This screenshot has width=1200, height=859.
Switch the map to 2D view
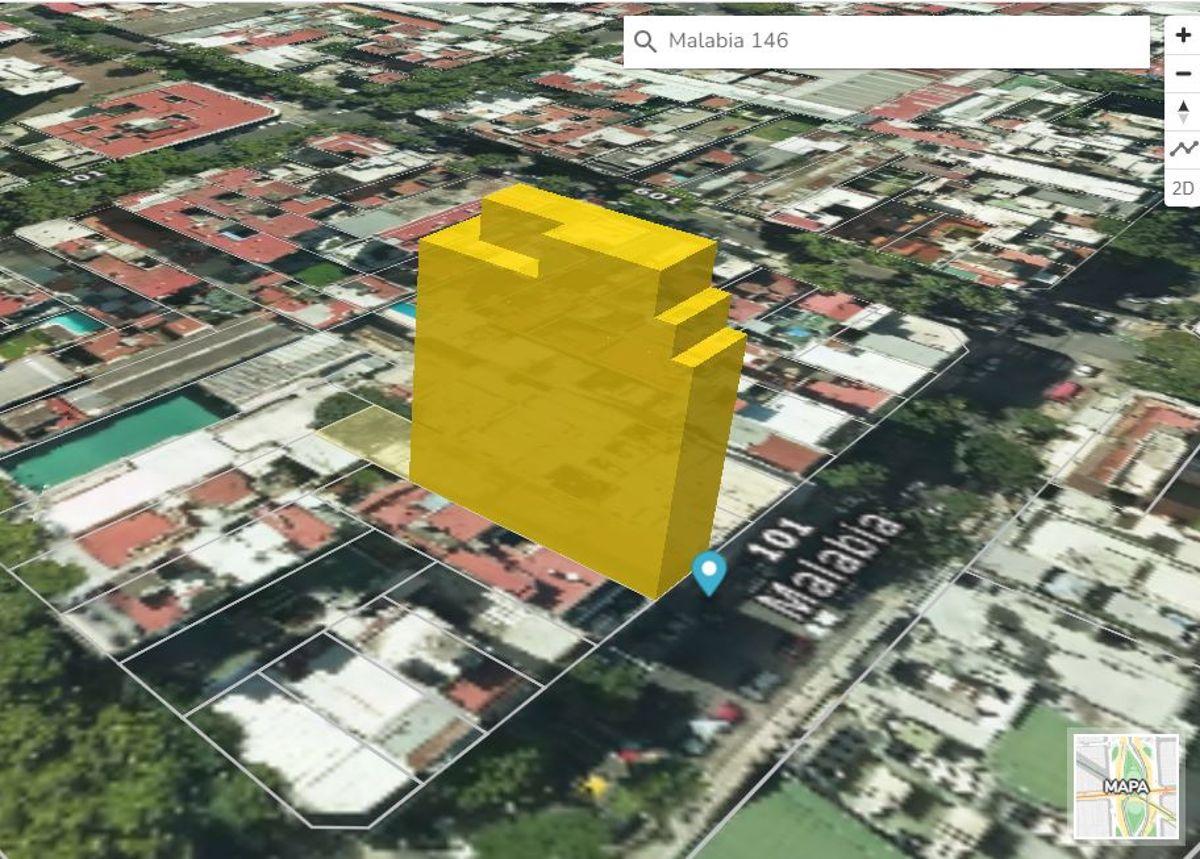(x=1183, y=188)
